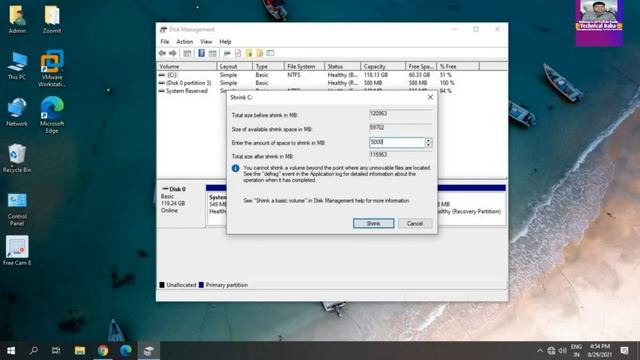The width and height of the screenshot is (640, 360).
Task: Select the Network desktop icon
Action: tap(17, 112)
